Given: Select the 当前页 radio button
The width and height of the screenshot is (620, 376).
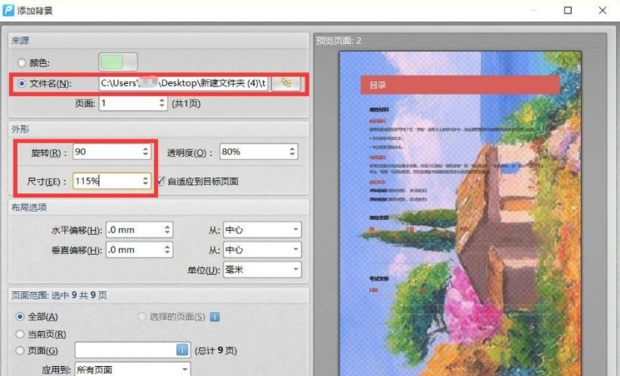Looking at the screenshot, I should (20, 334).
